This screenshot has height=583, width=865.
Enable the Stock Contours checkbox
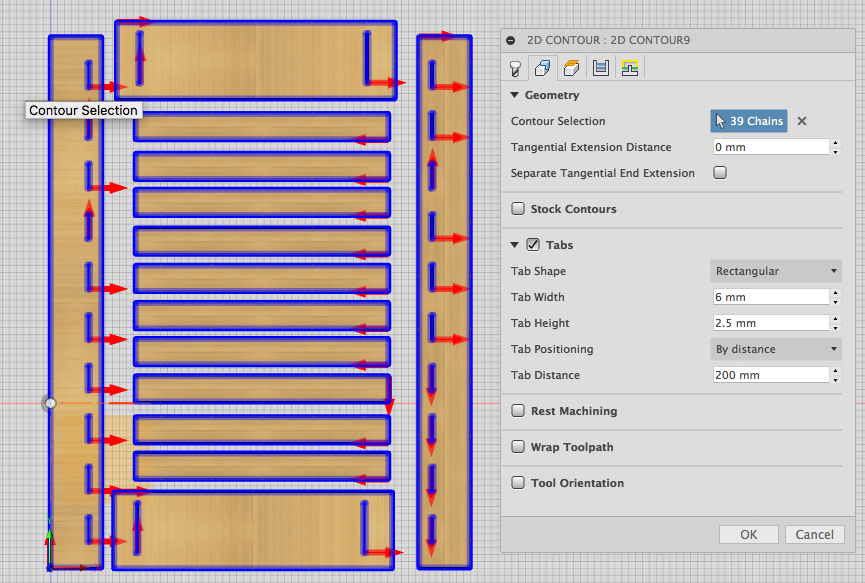click(518, 208)
